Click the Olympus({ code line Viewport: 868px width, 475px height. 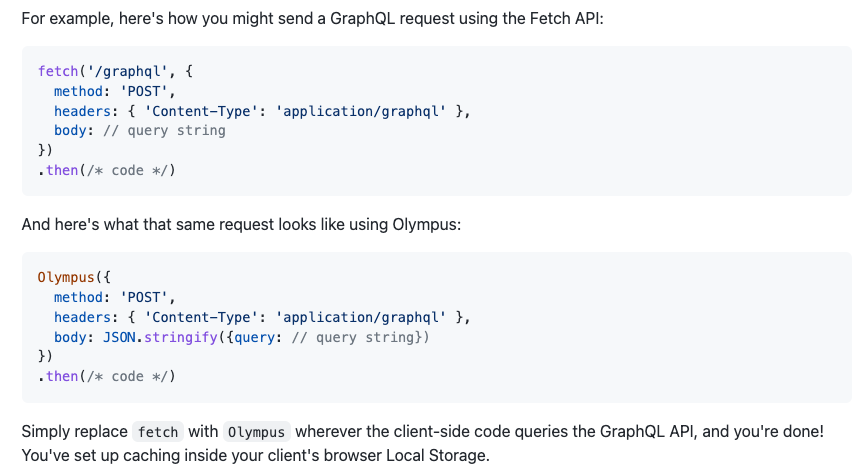(x=74, y=277)
